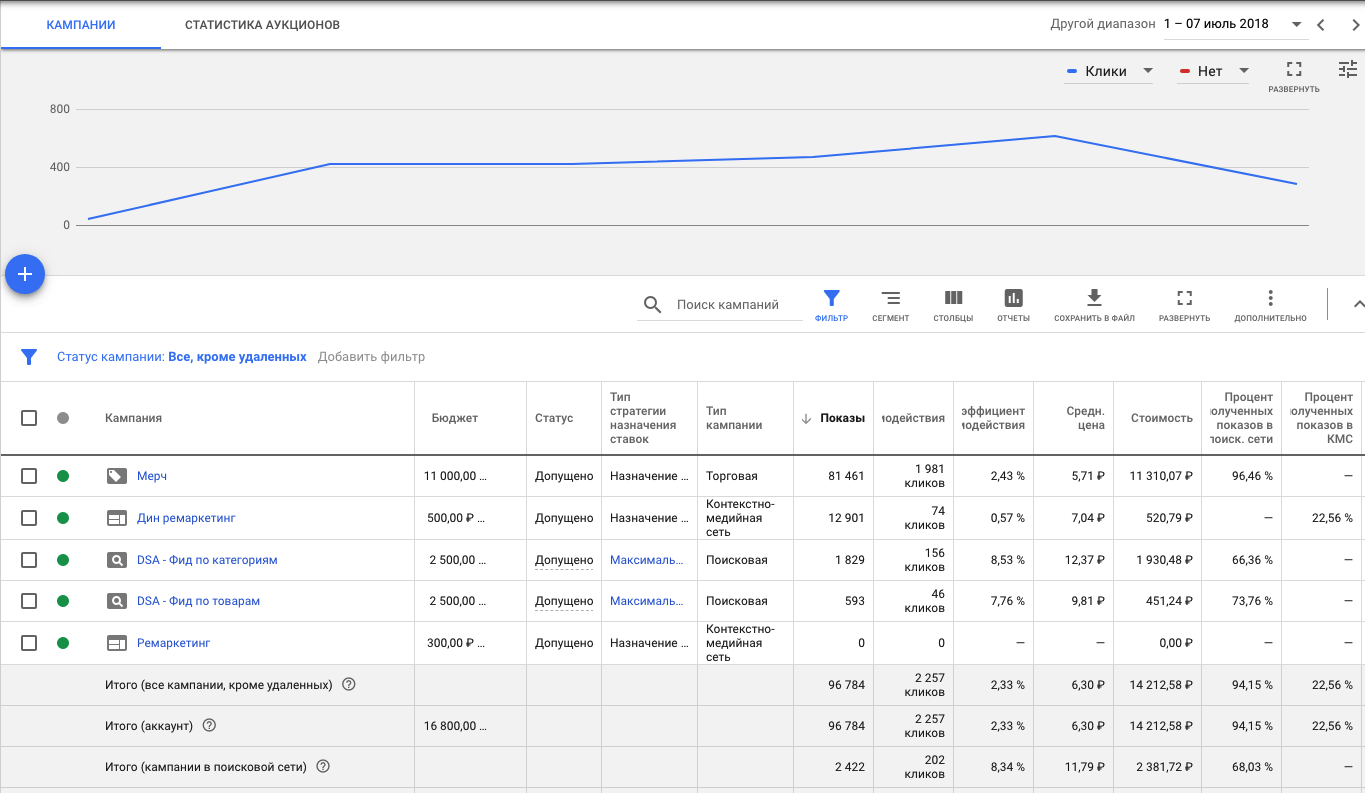Image resolution: width=1365 pixels, height=793 pixels.
Task: Click Мерч budget cell 11 000,00
Action: coord(455,476)
